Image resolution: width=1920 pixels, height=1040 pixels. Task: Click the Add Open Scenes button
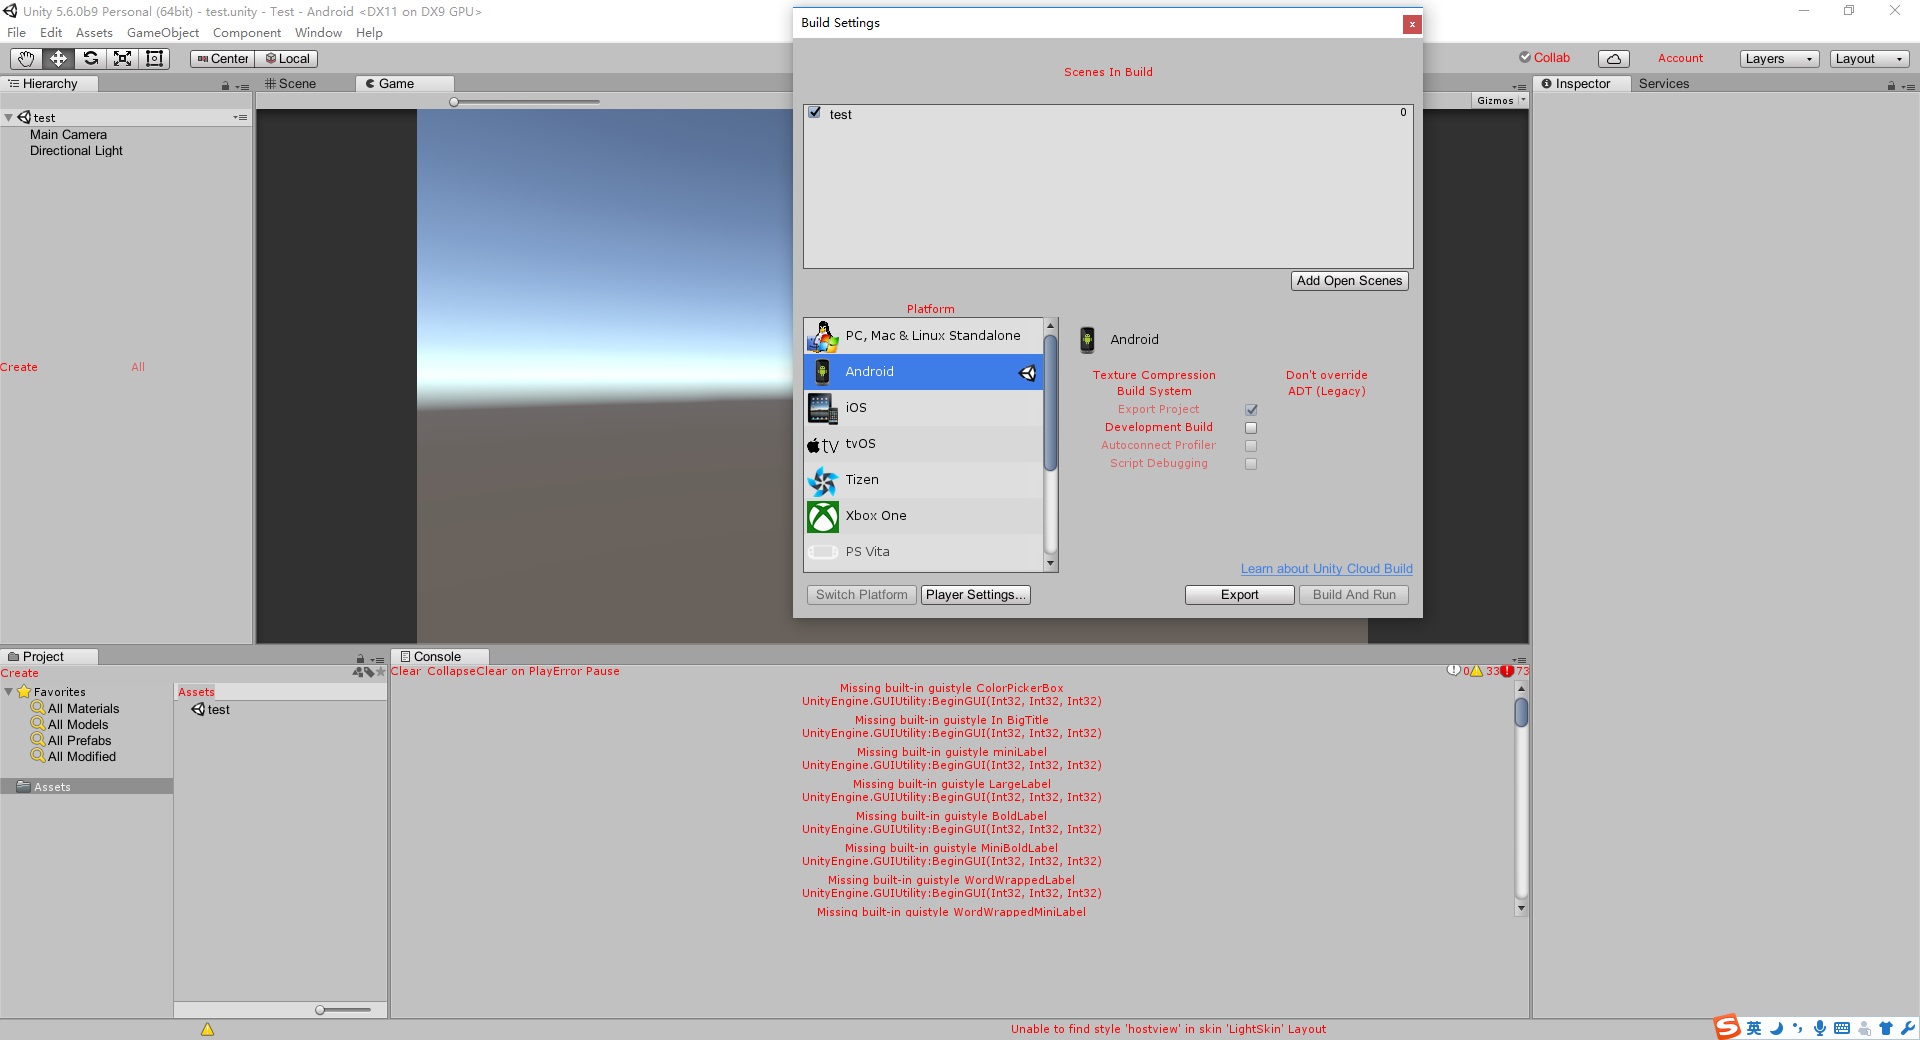pos(1349,281)
